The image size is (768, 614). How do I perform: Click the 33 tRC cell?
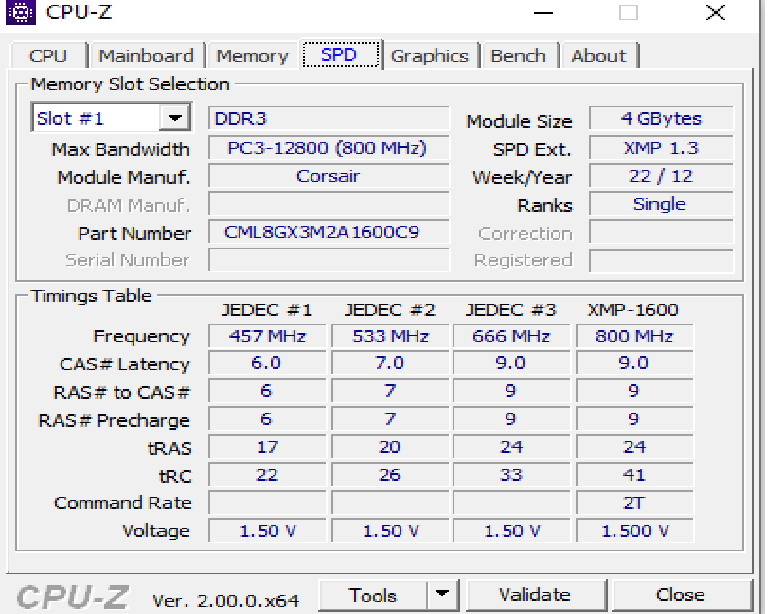[511, 475]
